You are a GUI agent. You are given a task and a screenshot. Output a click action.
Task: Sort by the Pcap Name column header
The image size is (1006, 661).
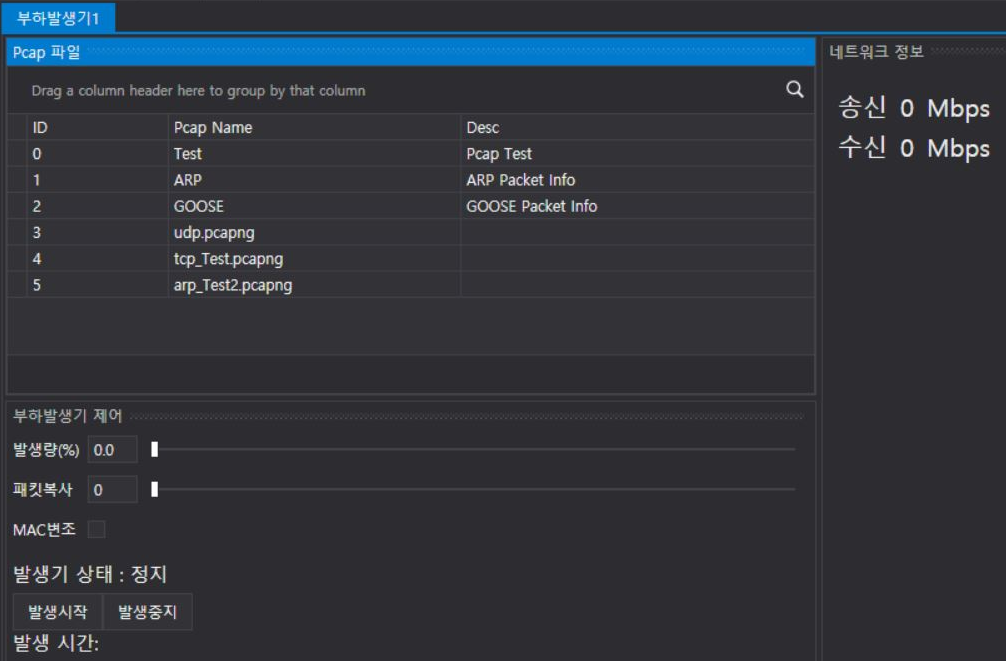314,127
